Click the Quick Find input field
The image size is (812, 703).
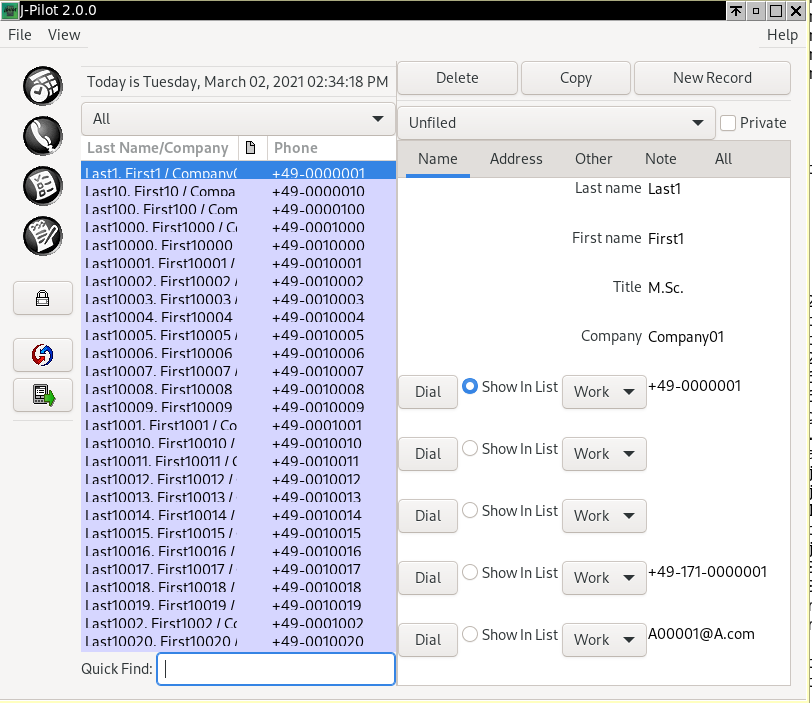tap(275, 669)
